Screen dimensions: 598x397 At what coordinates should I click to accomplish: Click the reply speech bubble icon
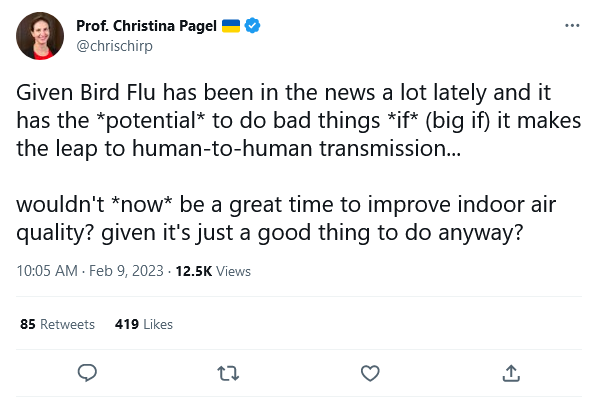pyautogui.click(x=87, y=373)
